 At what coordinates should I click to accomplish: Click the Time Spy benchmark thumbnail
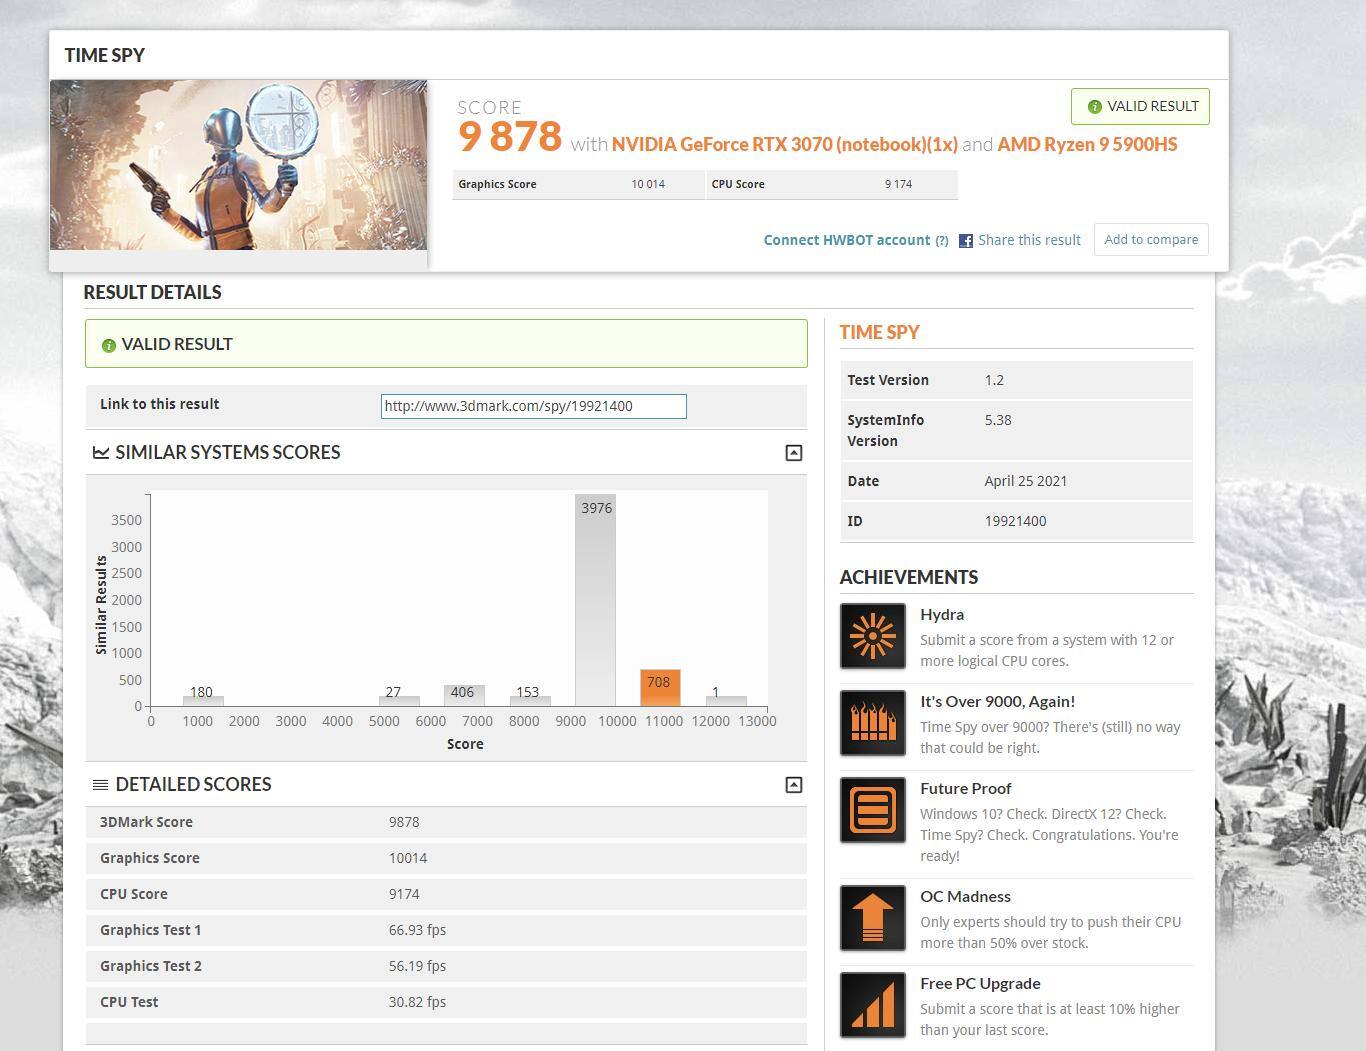coord(238,165)
